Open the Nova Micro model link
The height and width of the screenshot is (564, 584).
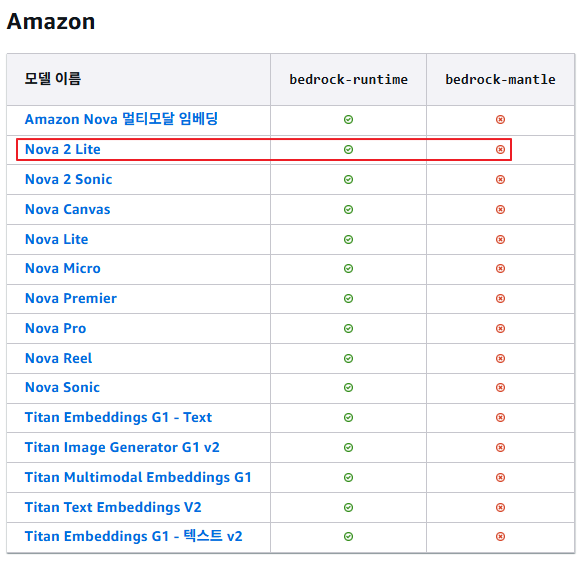[x=63, y=268]
